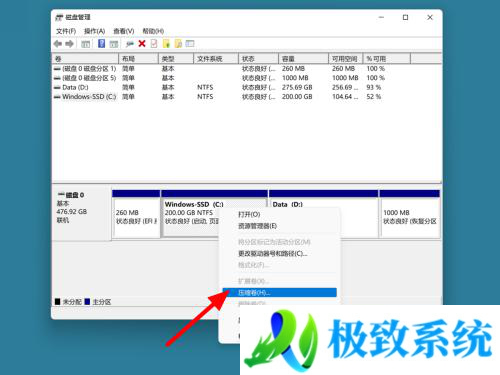Click the view settings list toolbar icon
Screen dimensions: 500x375
pyautogui.click(x=190, y=44)
